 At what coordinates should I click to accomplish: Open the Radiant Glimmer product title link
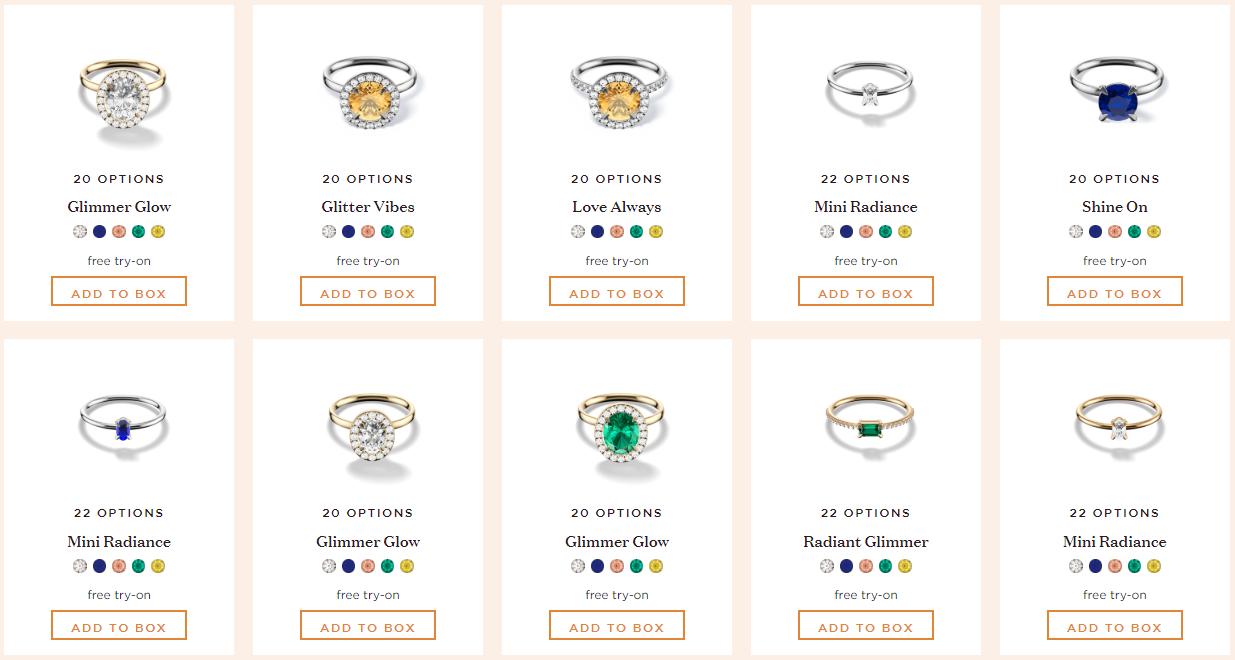click(866, 542)
